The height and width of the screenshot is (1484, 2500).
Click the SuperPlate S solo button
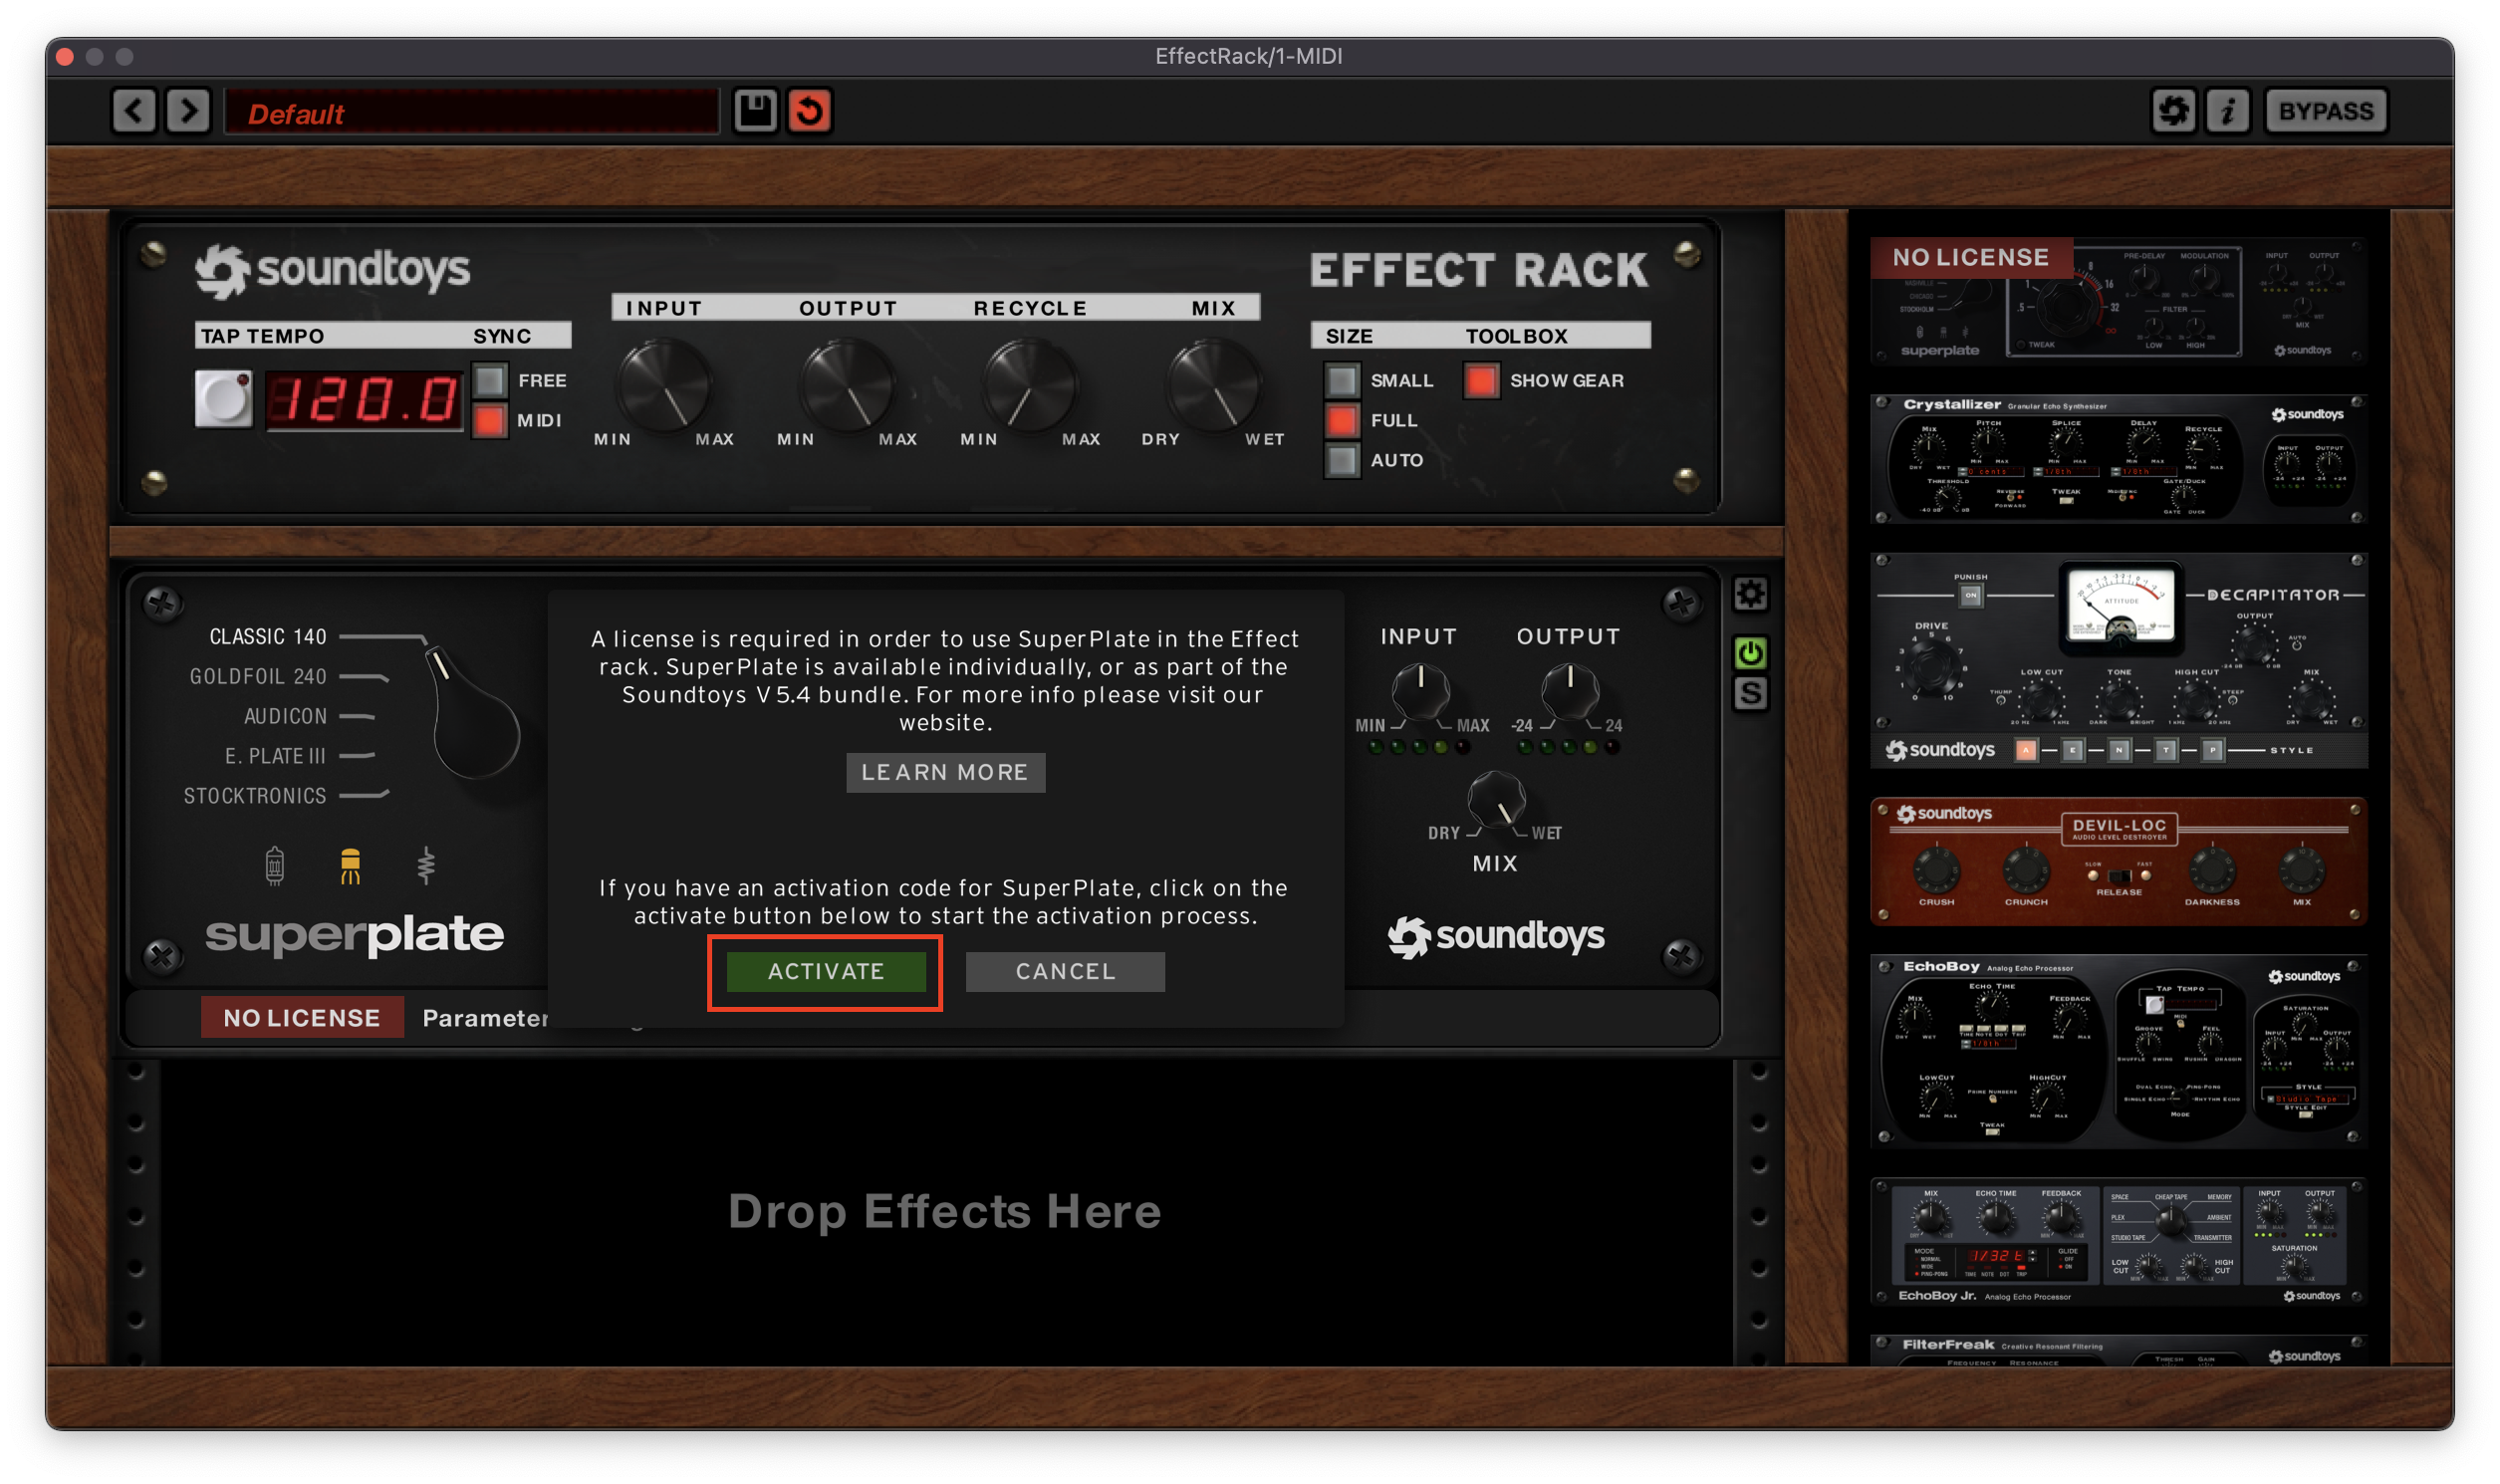(1750, 694)
